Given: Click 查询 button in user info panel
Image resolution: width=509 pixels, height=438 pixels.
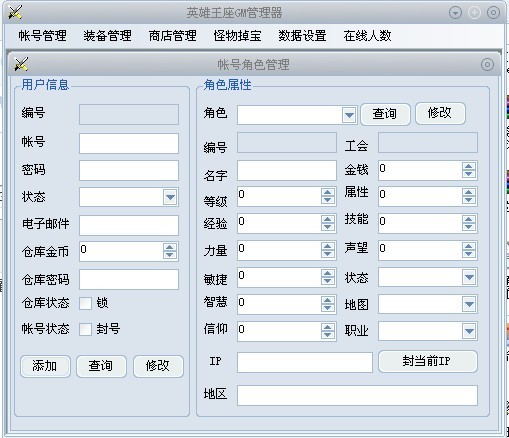Looking at the screenshot, I should coord(101,366).
